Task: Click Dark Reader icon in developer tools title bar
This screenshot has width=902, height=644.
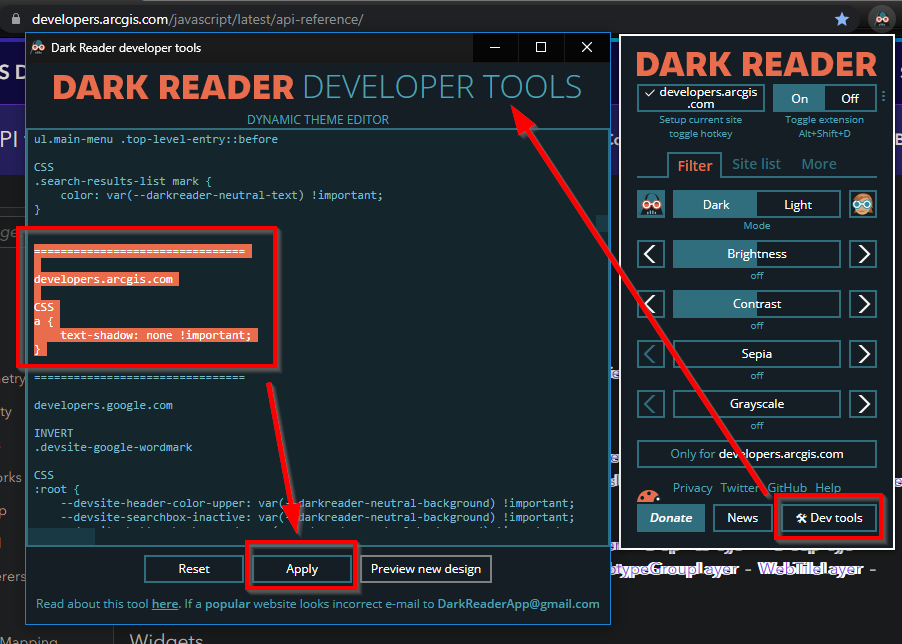Action: point(38,47)
